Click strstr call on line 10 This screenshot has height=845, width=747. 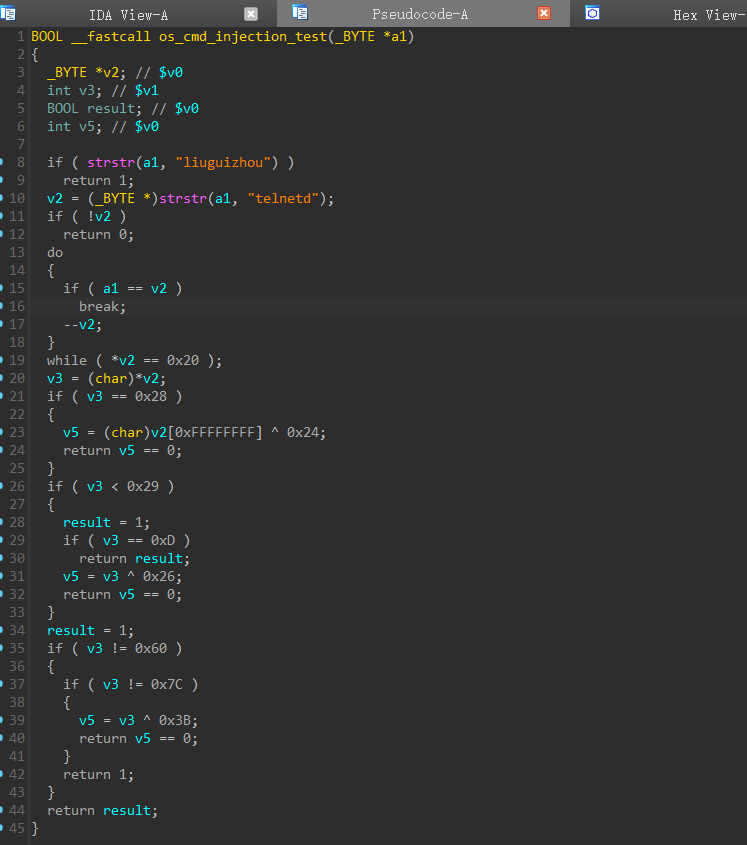point(183,198)
